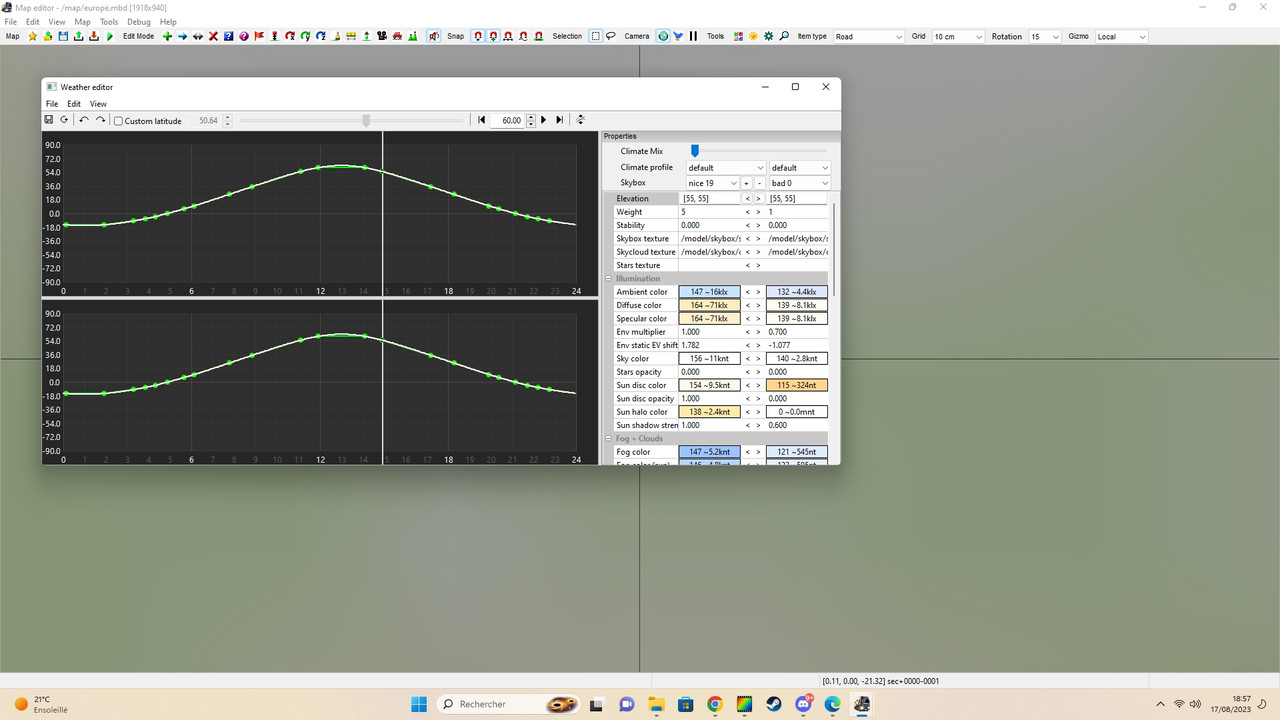Open the Weather editor File menu
Screen dimensions: 1280x720
(52, 104)
